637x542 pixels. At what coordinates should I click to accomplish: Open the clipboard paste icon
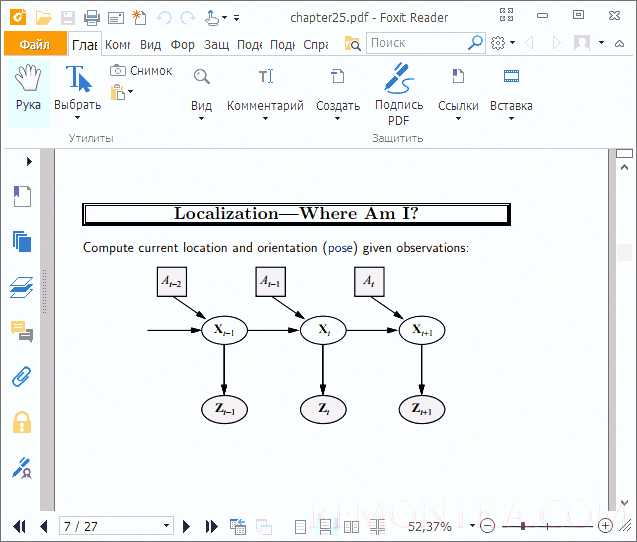[x=118, y=92]
